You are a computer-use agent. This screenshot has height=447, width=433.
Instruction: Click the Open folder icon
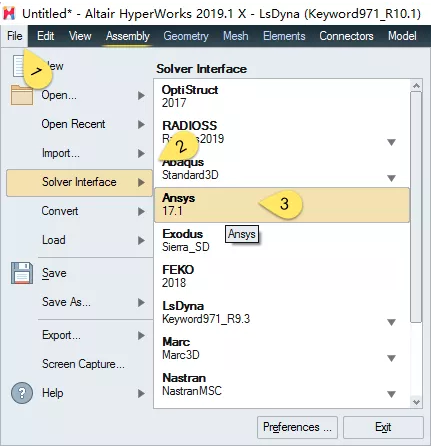(22, 95)
